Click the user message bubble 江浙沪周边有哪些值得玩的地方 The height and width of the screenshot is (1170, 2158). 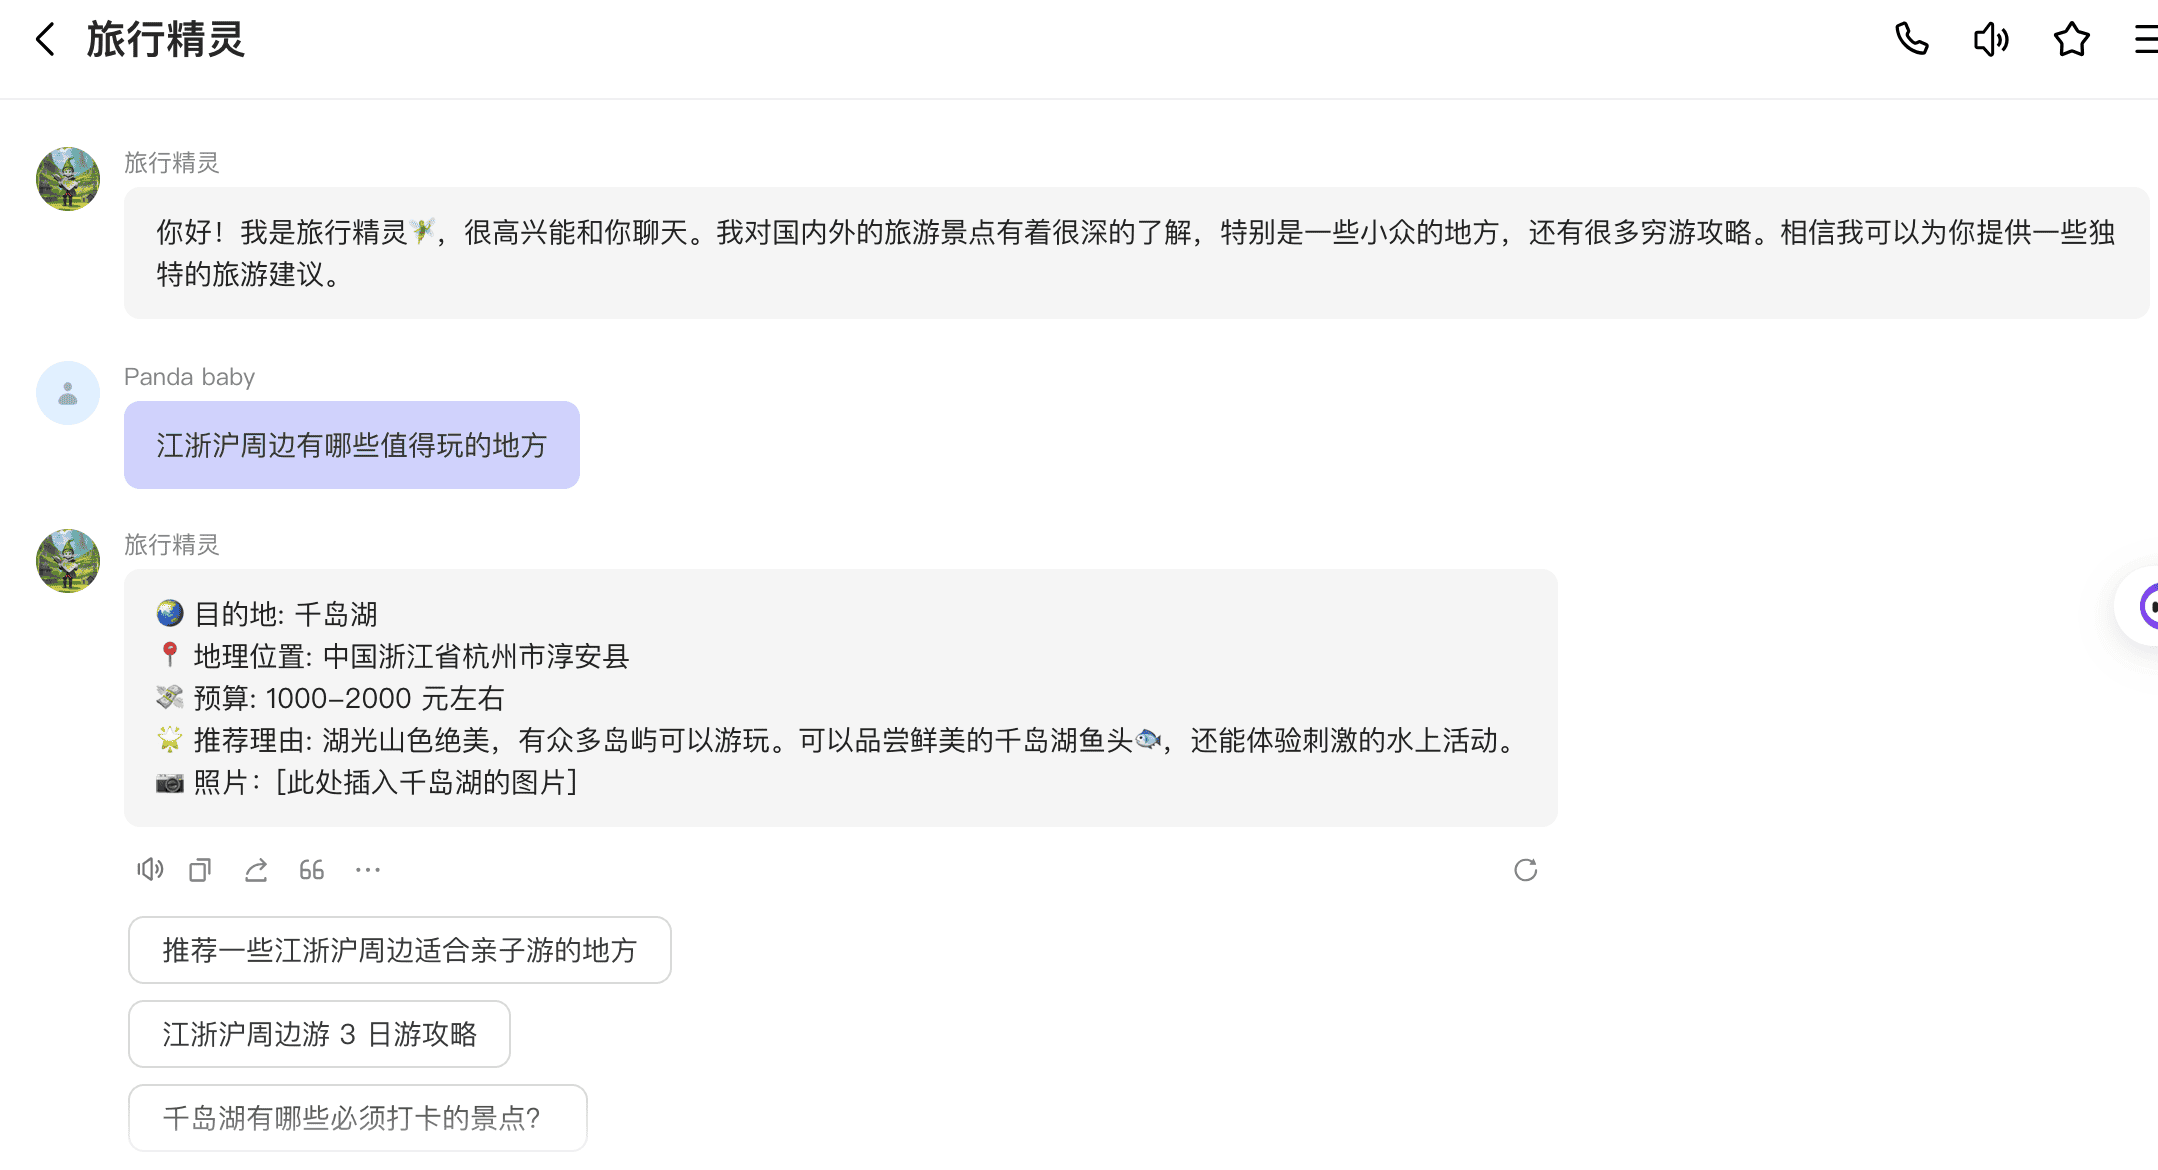tap(351, 445)
